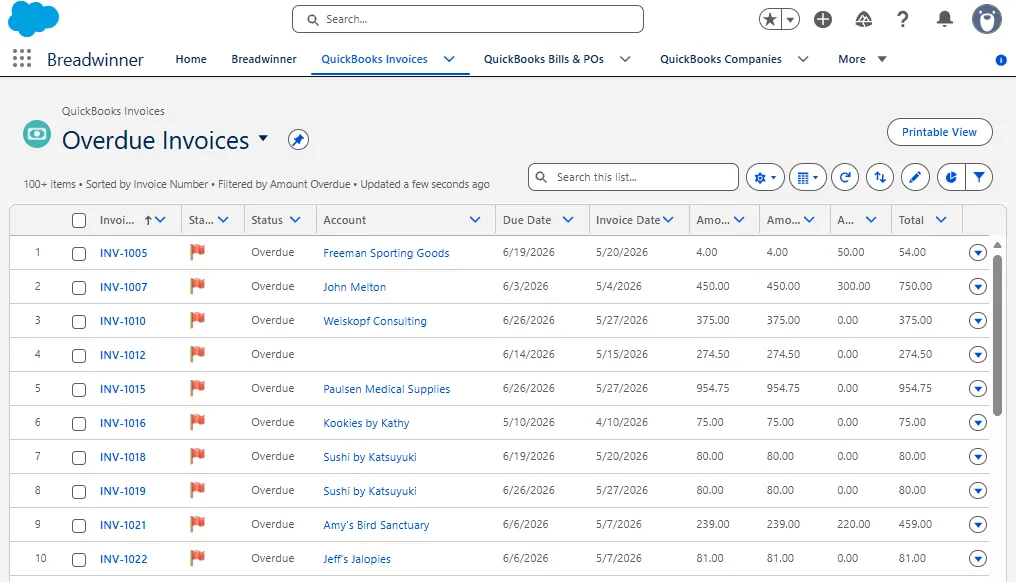Open row actions for INV-1016

click(978, 423)
